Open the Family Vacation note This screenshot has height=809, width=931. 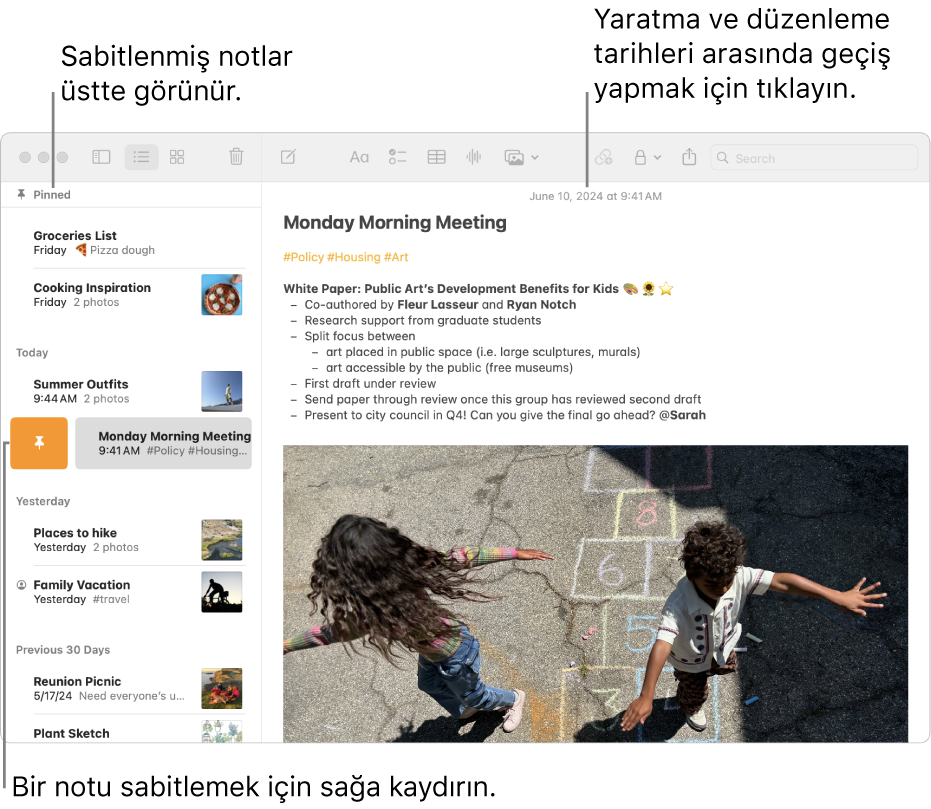coord(131,592)
